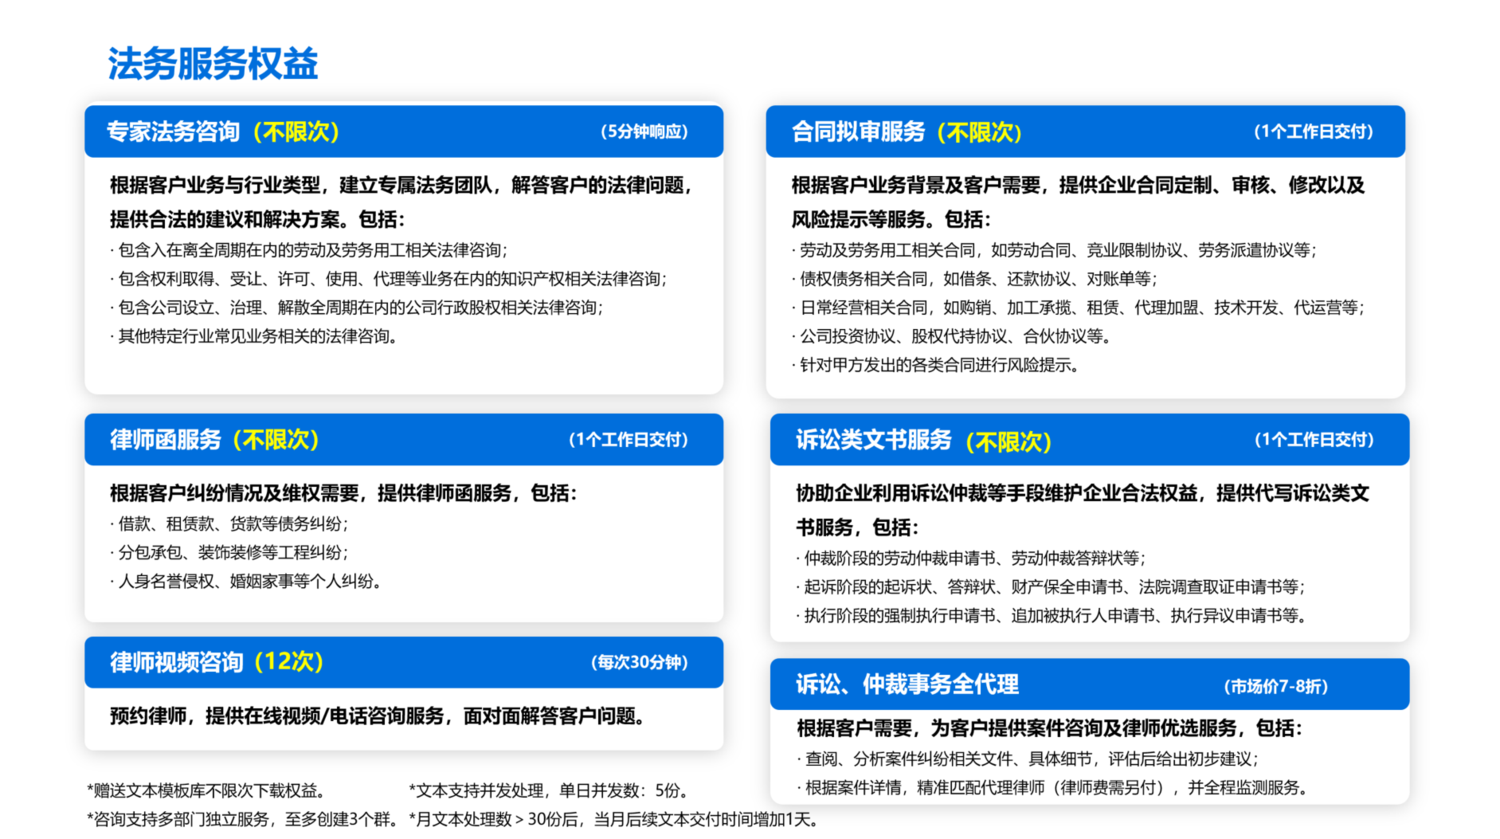Click the (5分钟响应) label
1500x839 pixels.
(x=644, y=132)
